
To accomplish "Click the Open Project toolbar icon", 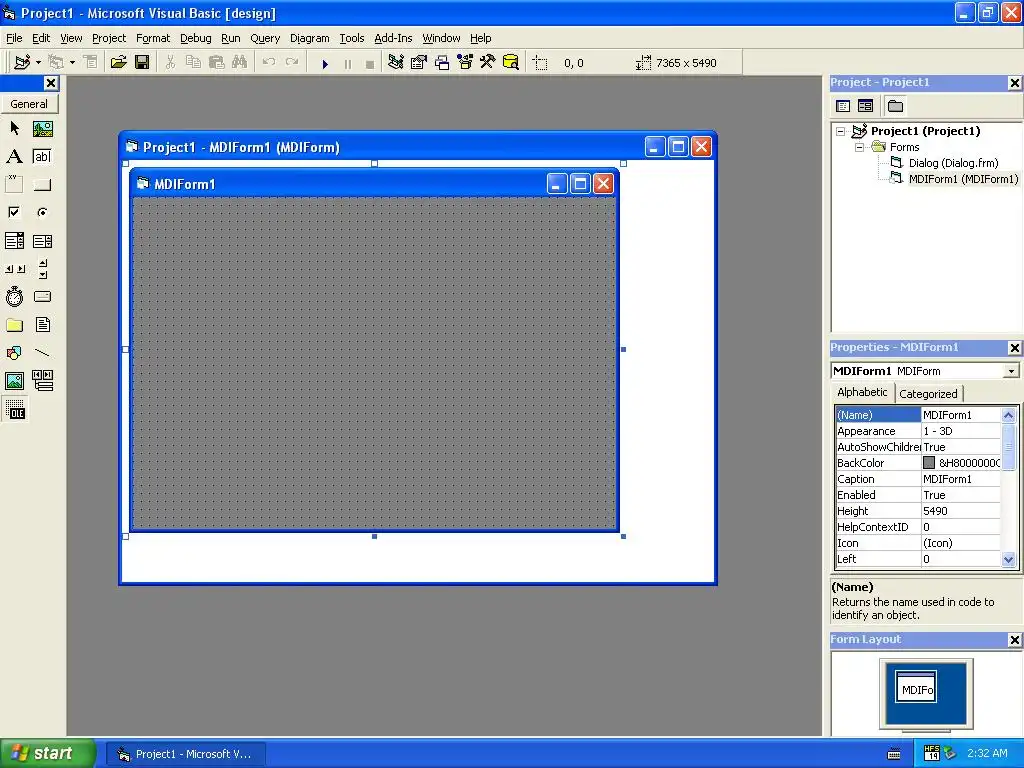I will click(118, 62).
